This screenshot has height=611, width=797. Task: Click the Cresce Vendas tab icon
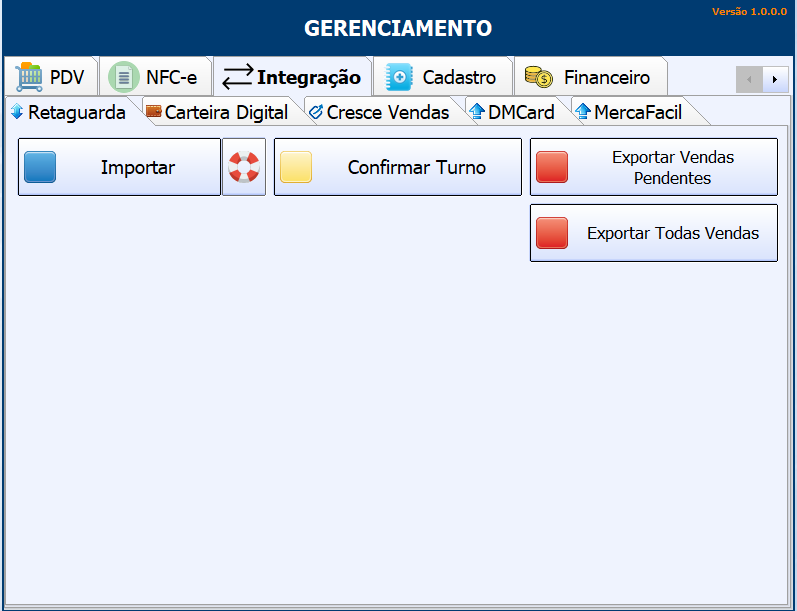point(316,112)
